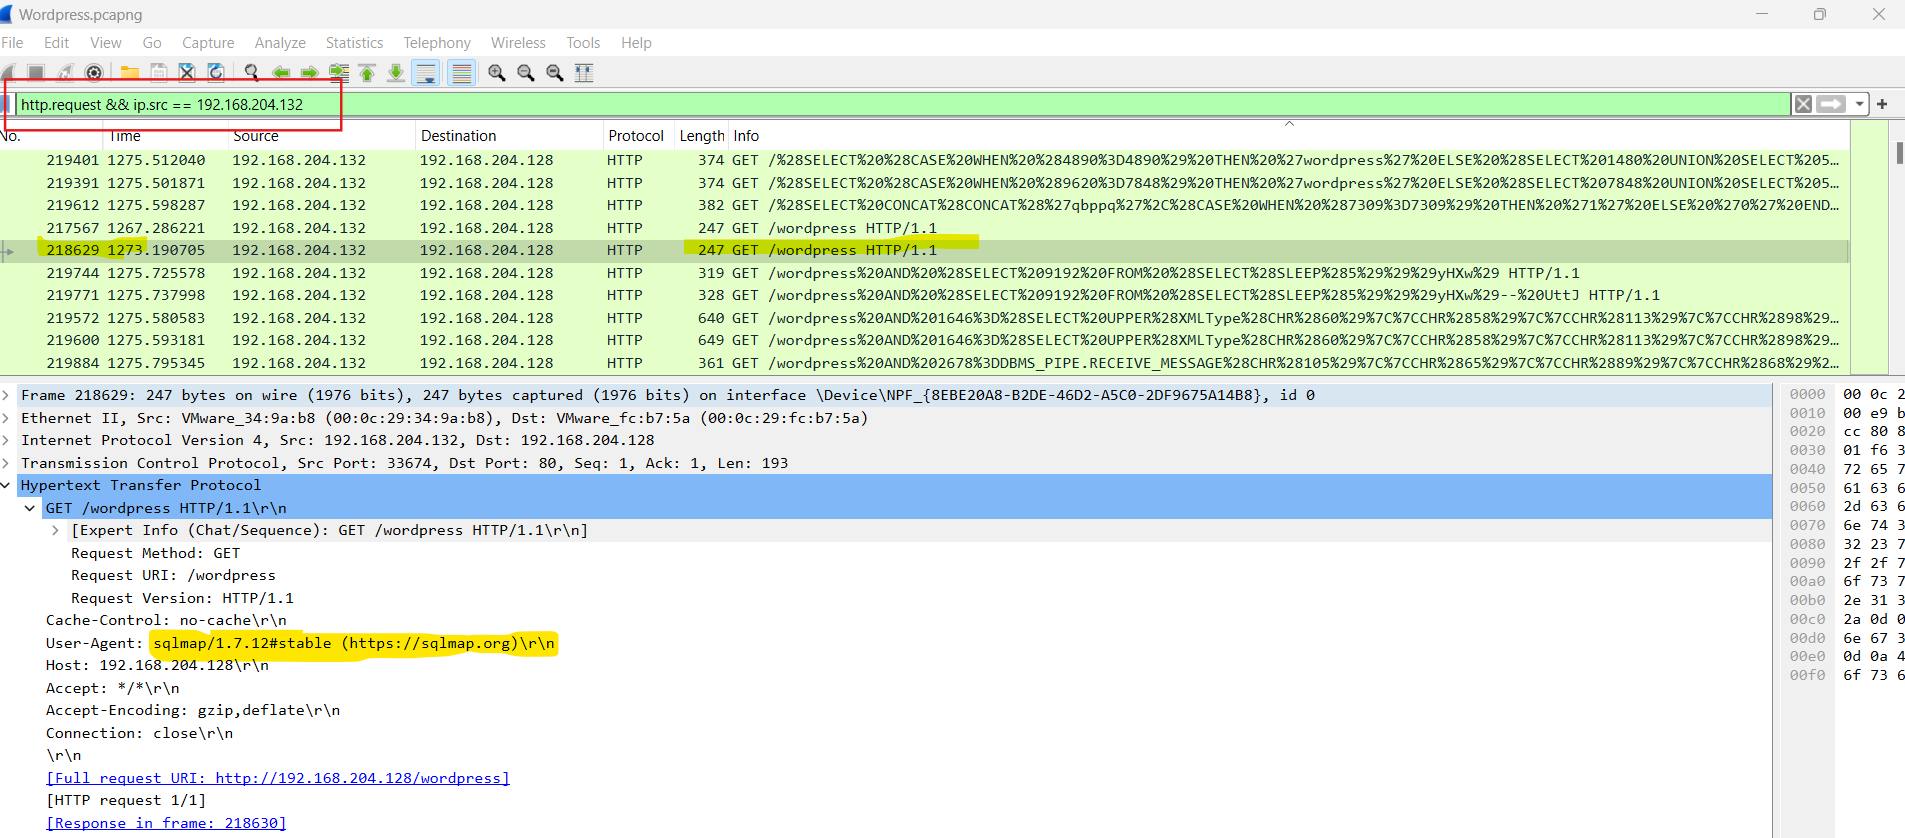Restart the current capture
The height and width of the screenshot is (838, 1905).
(x=65, y=72)
